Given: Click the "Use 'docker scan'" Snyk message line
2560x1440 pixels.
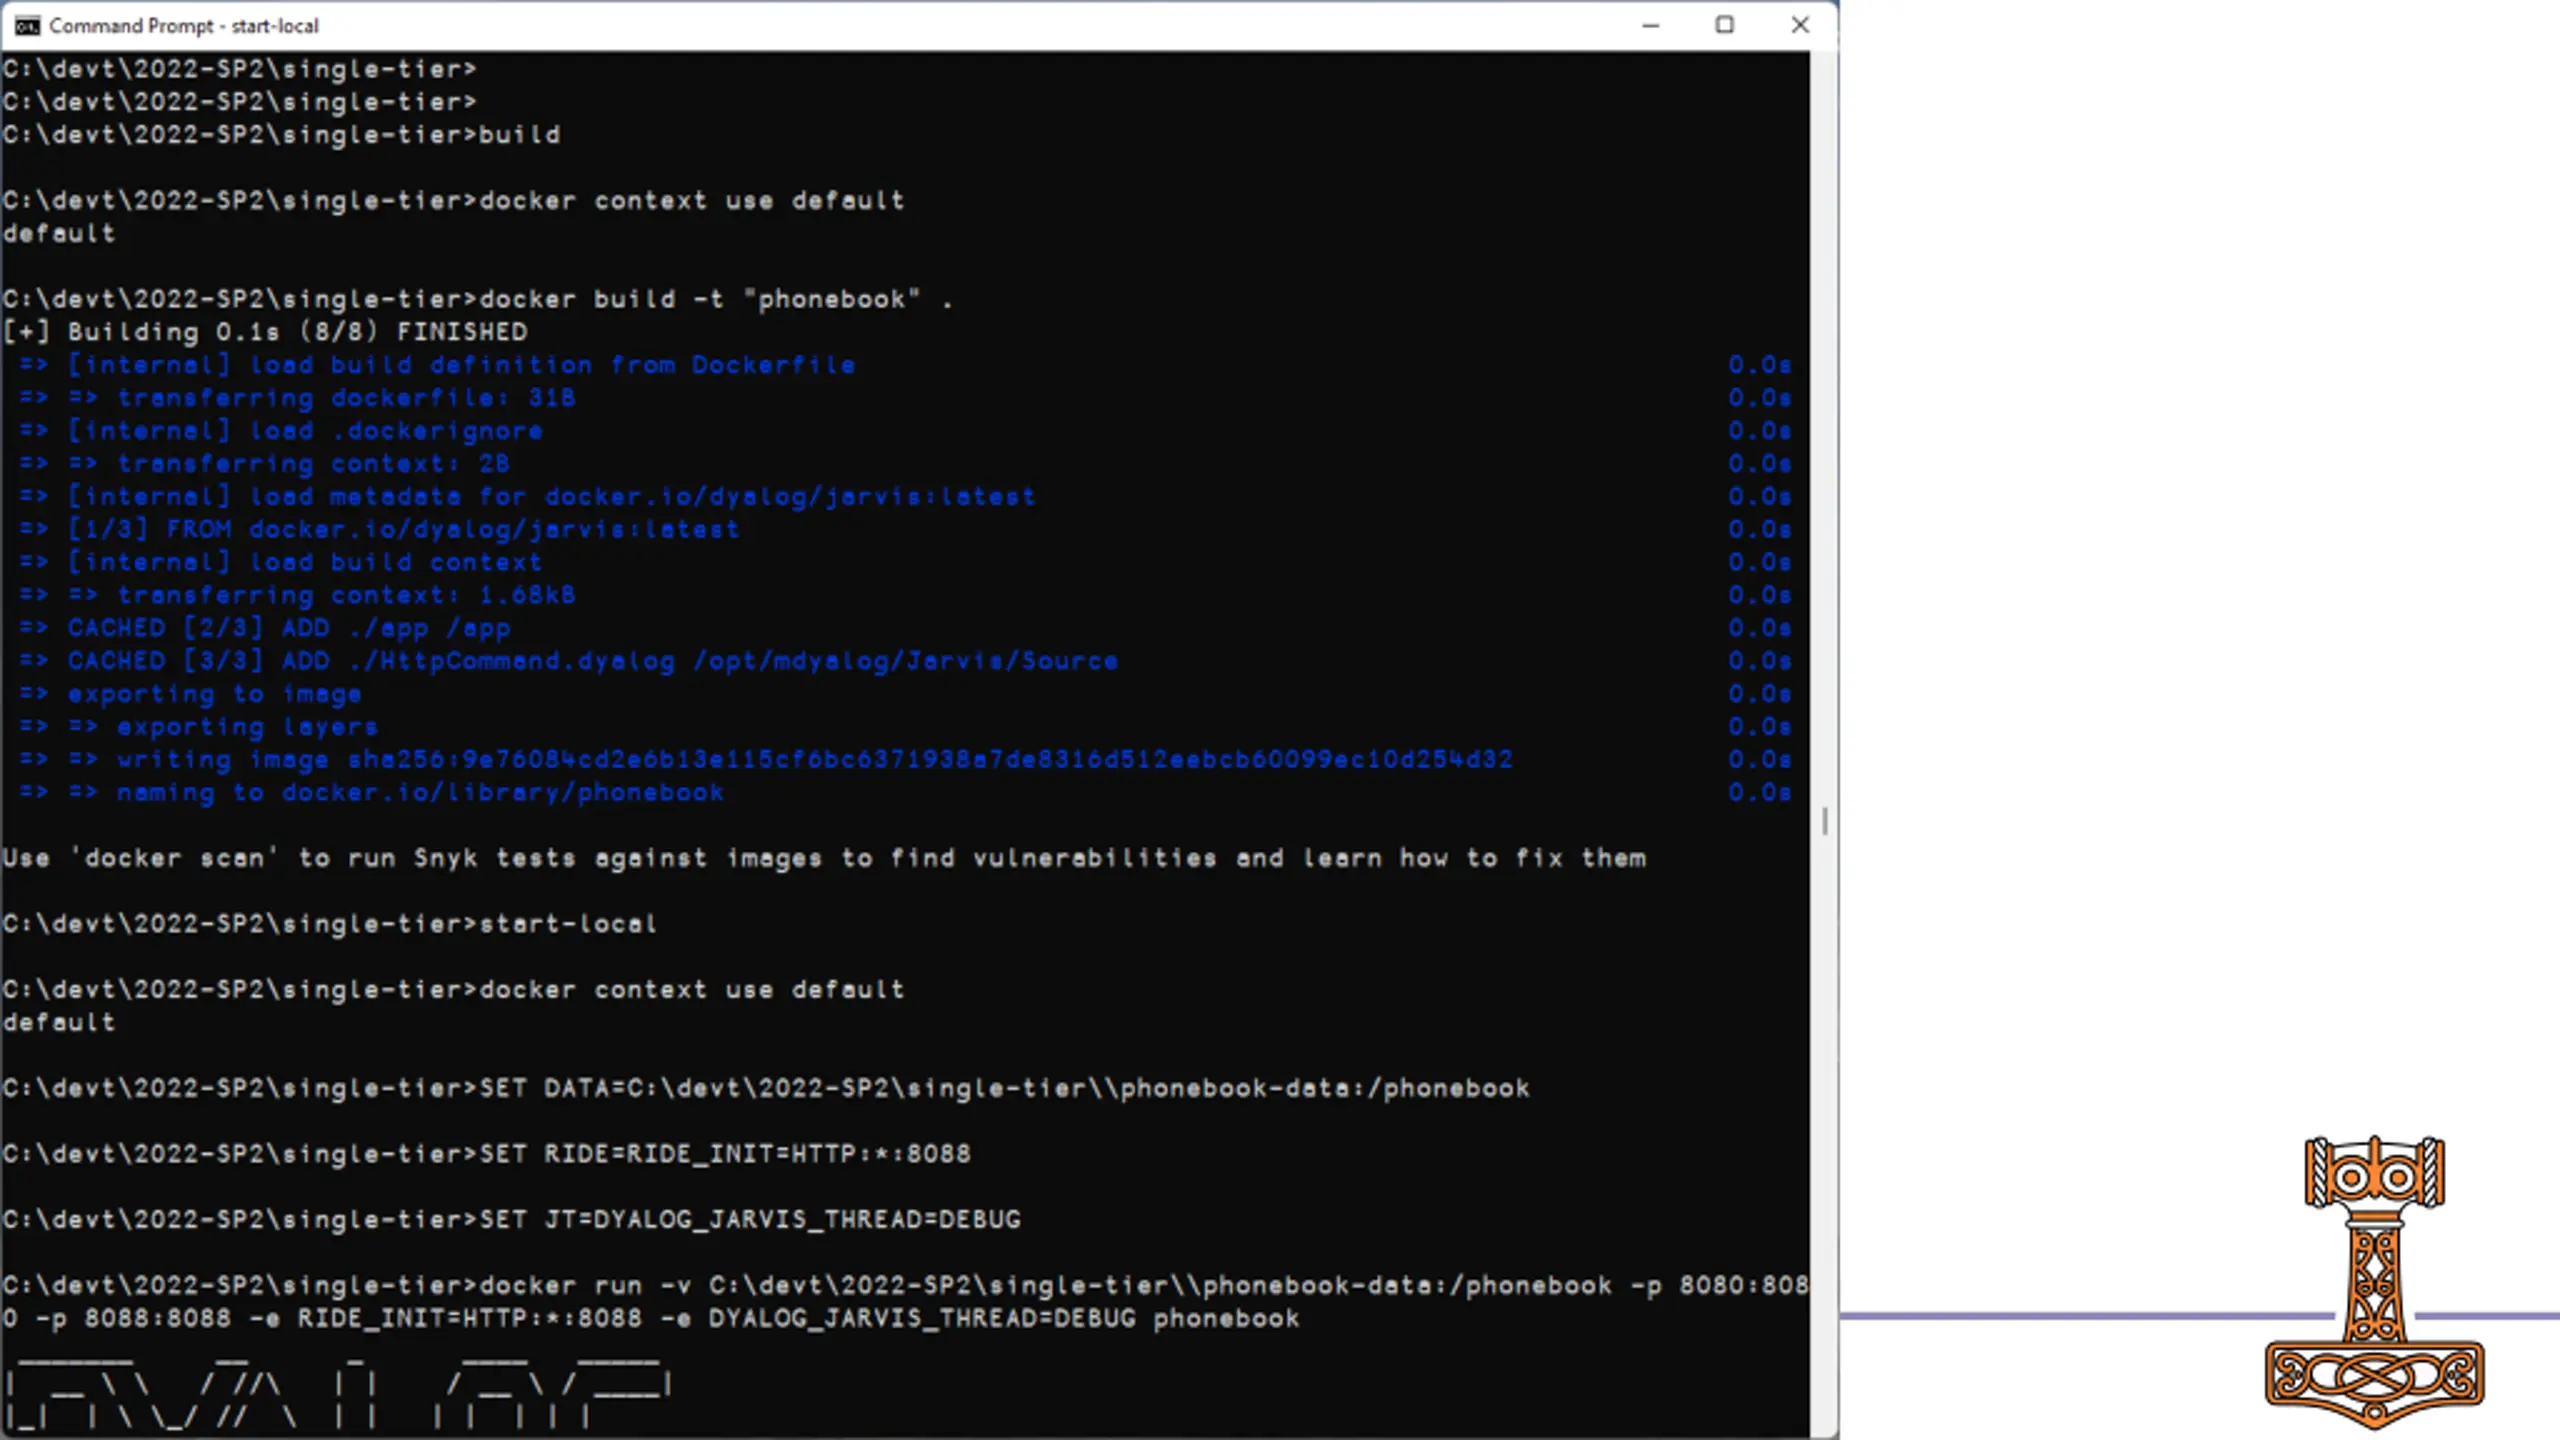Looking at the screenshot, I should coord(824,858).
